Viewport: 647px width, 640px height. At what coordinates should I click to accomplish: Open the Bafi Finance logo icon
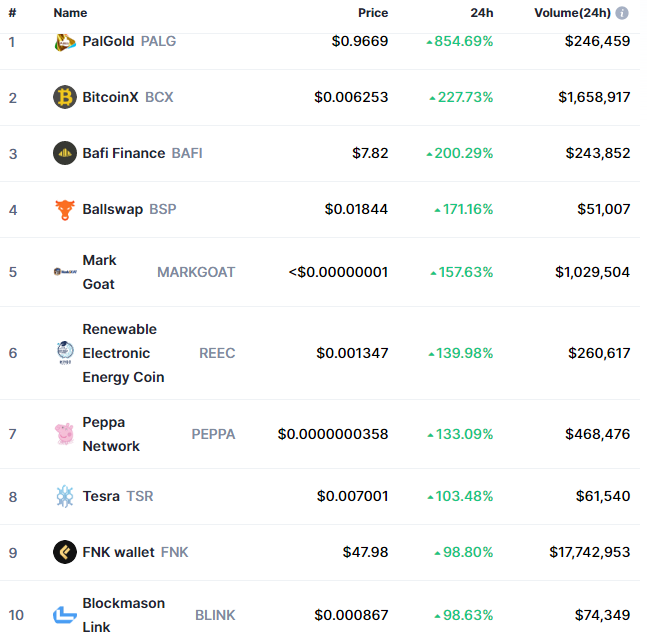pyautogui.click(x=65, y=153)
